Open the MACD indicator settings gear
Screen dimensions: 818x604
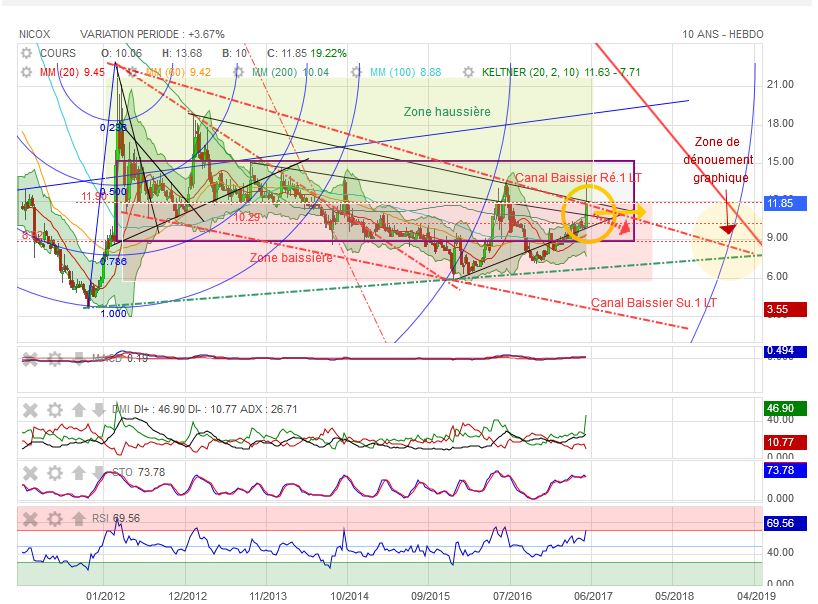coord(55,358)
